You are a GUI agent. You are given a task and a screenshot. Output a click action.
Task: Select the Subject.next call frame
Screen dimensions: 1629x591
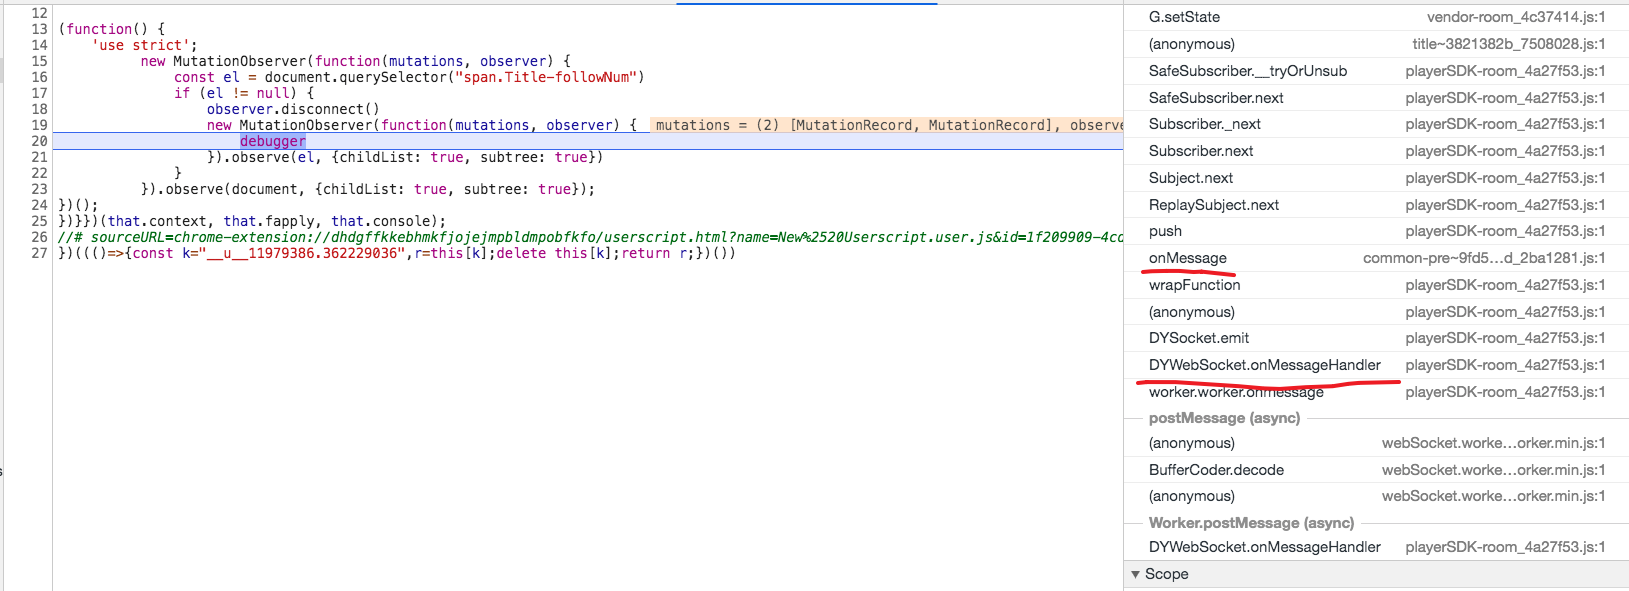click(1190, 178)
